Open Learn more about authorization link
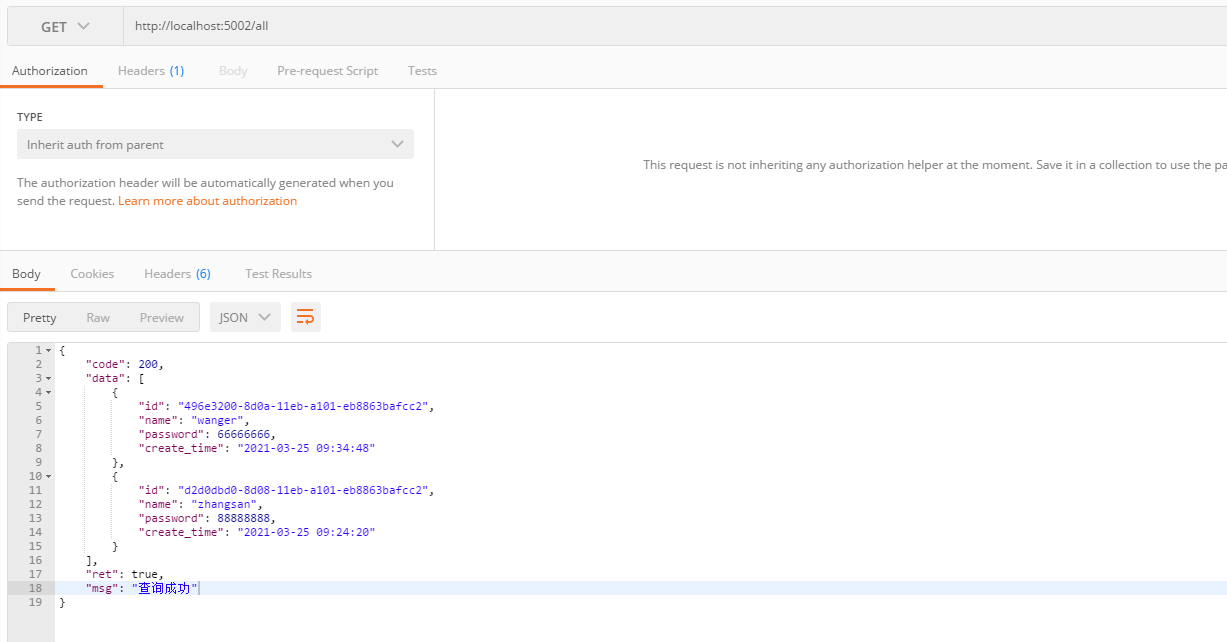This screenshot has height=642, width=1227. click(x=207, y=201)
